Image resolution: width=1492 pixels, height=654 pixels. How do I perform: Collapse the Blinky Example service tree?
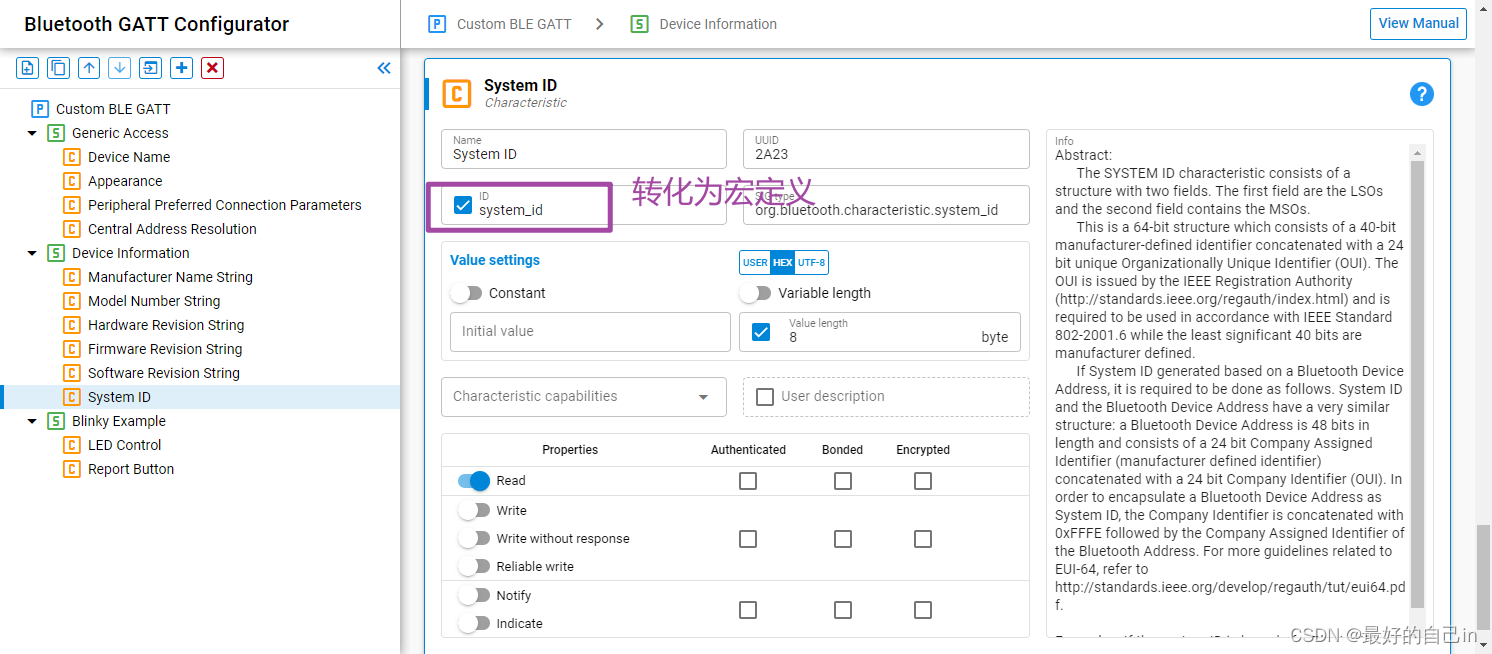pos(32,421)
